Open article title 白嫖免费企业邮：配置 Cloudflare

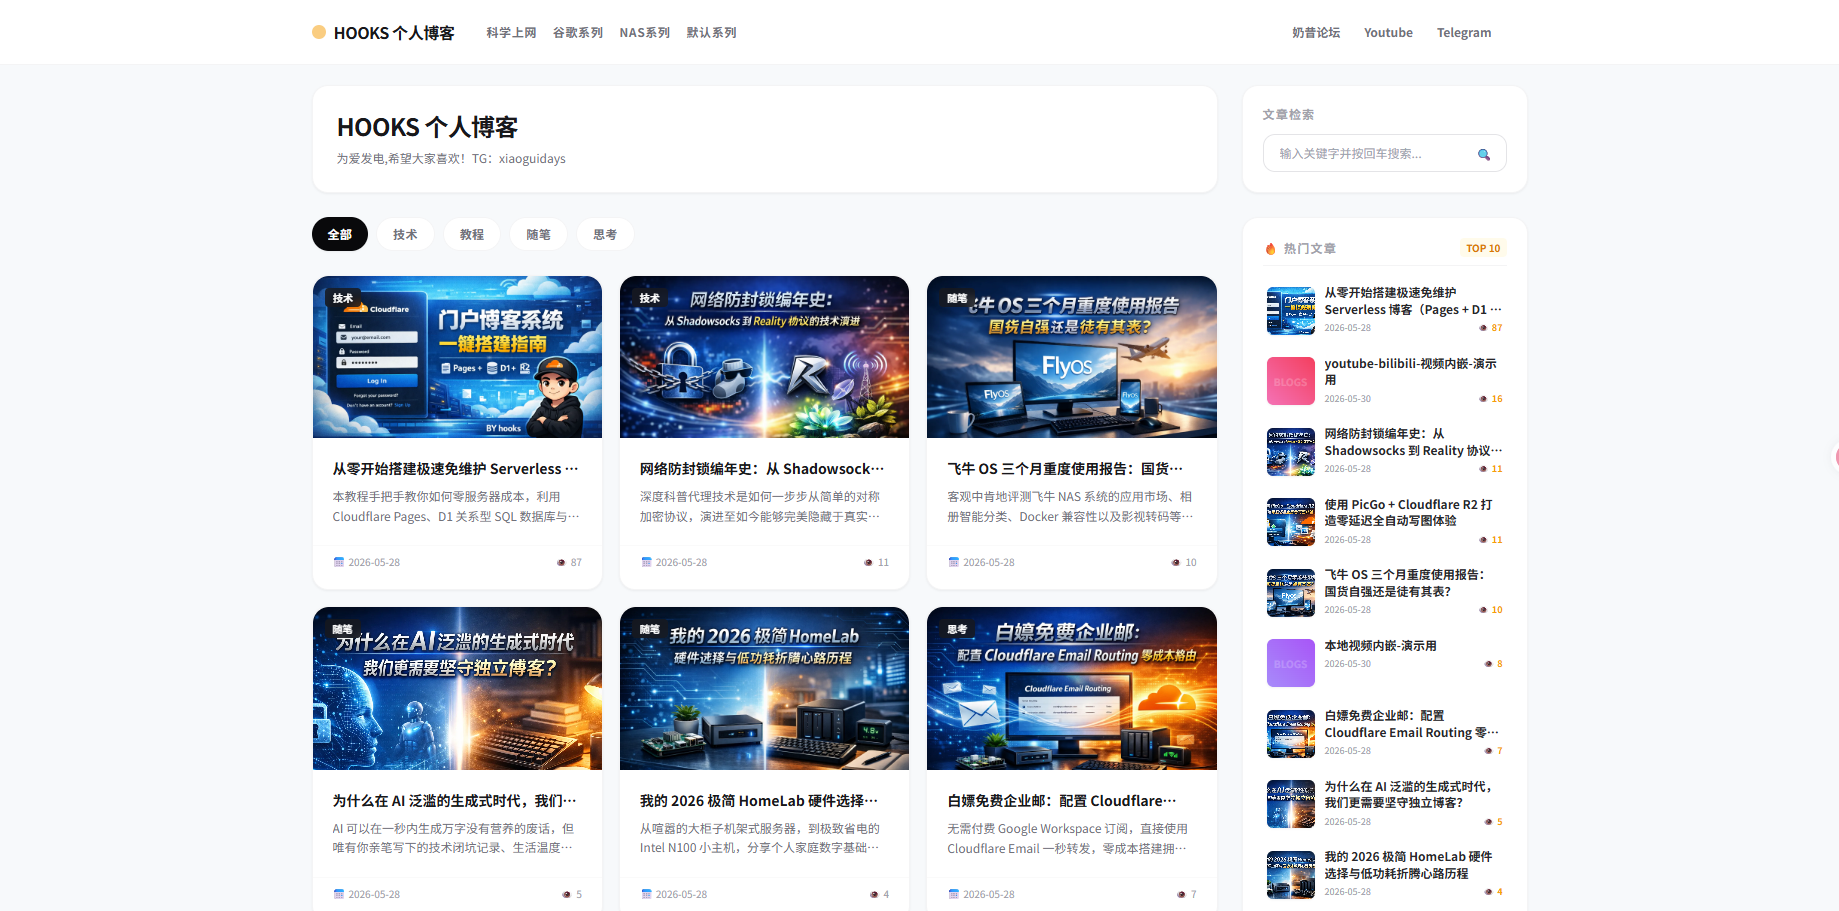1062,801
